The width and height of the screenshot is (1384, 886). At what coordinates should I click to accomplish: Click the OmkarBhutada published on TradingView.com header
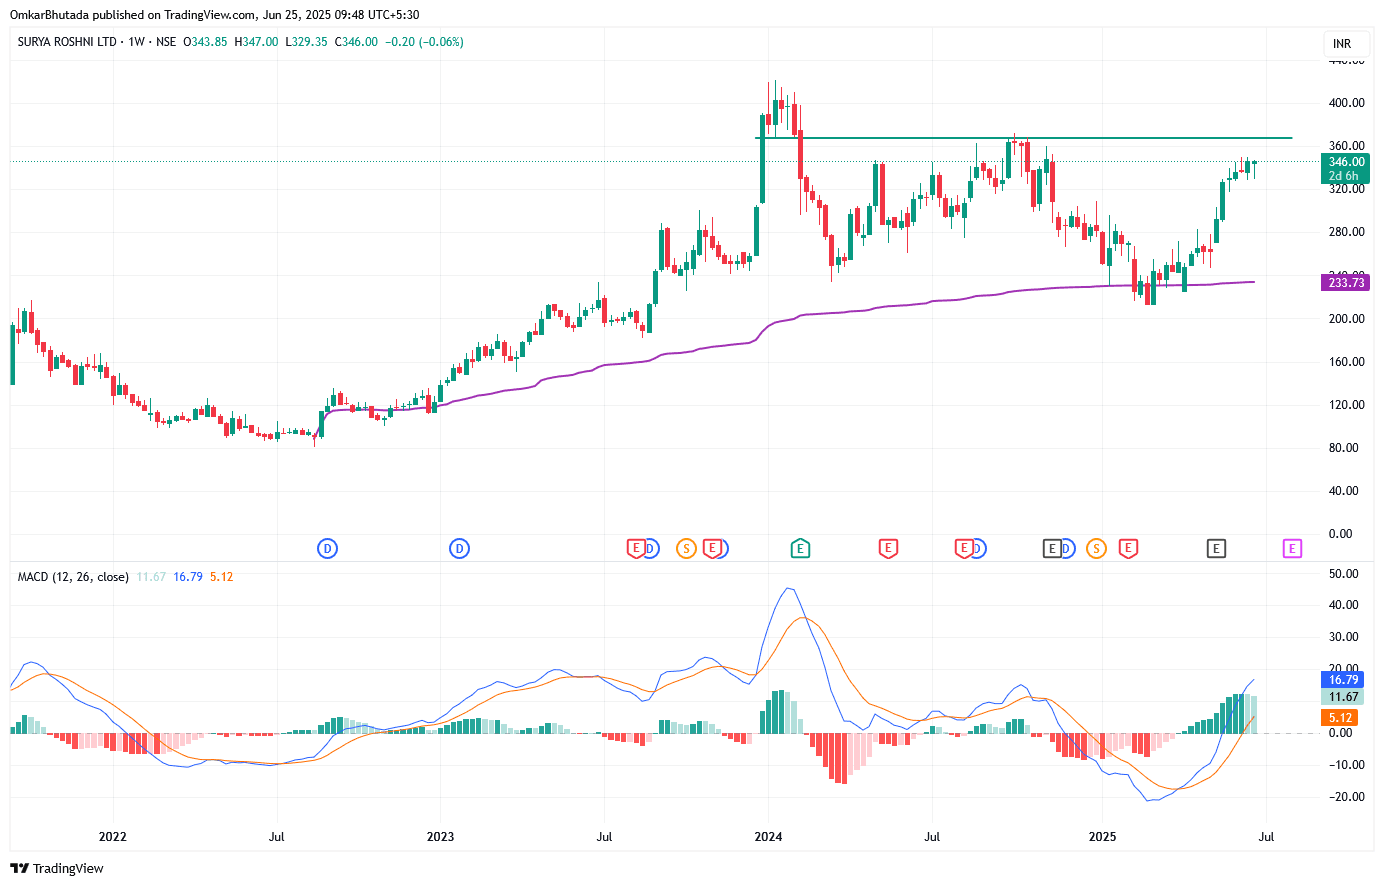point(215,15)
